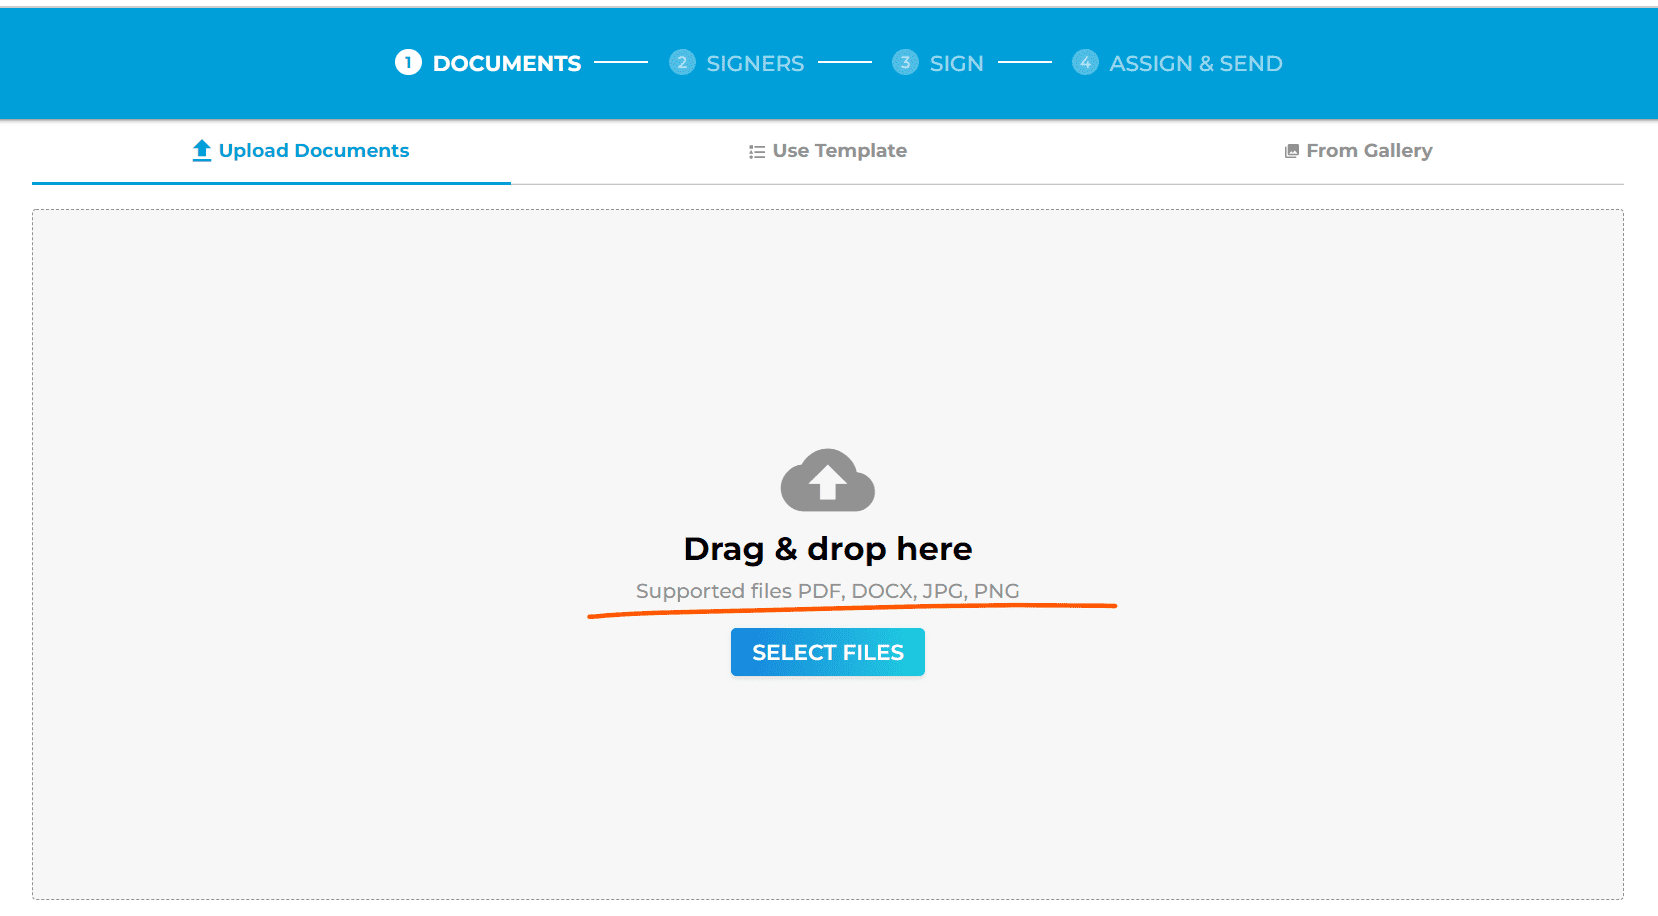
Task: Switch to the From Gallery tab
Action: pyautogui.click(x=1359, y=151)
